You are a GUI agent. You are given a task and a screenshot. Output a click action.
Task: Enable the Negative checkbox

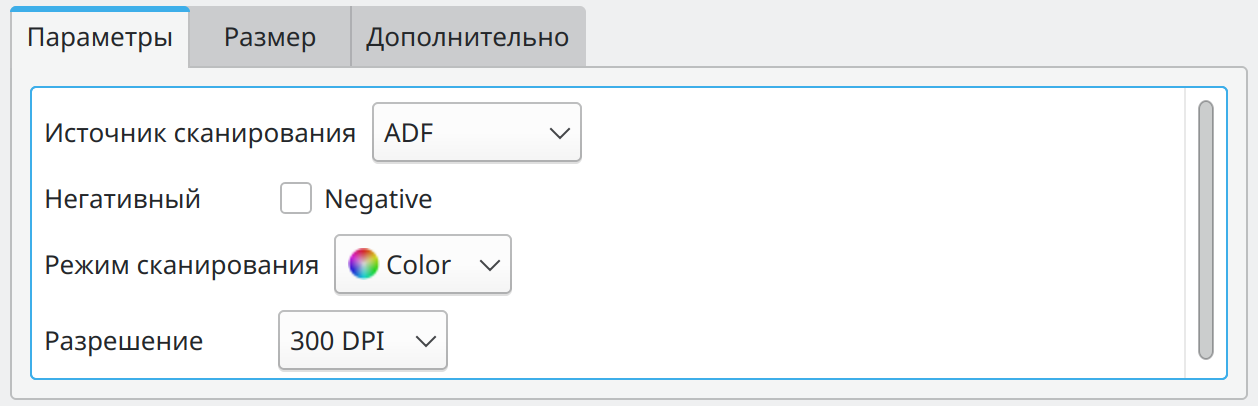click(x=296, y=199)
